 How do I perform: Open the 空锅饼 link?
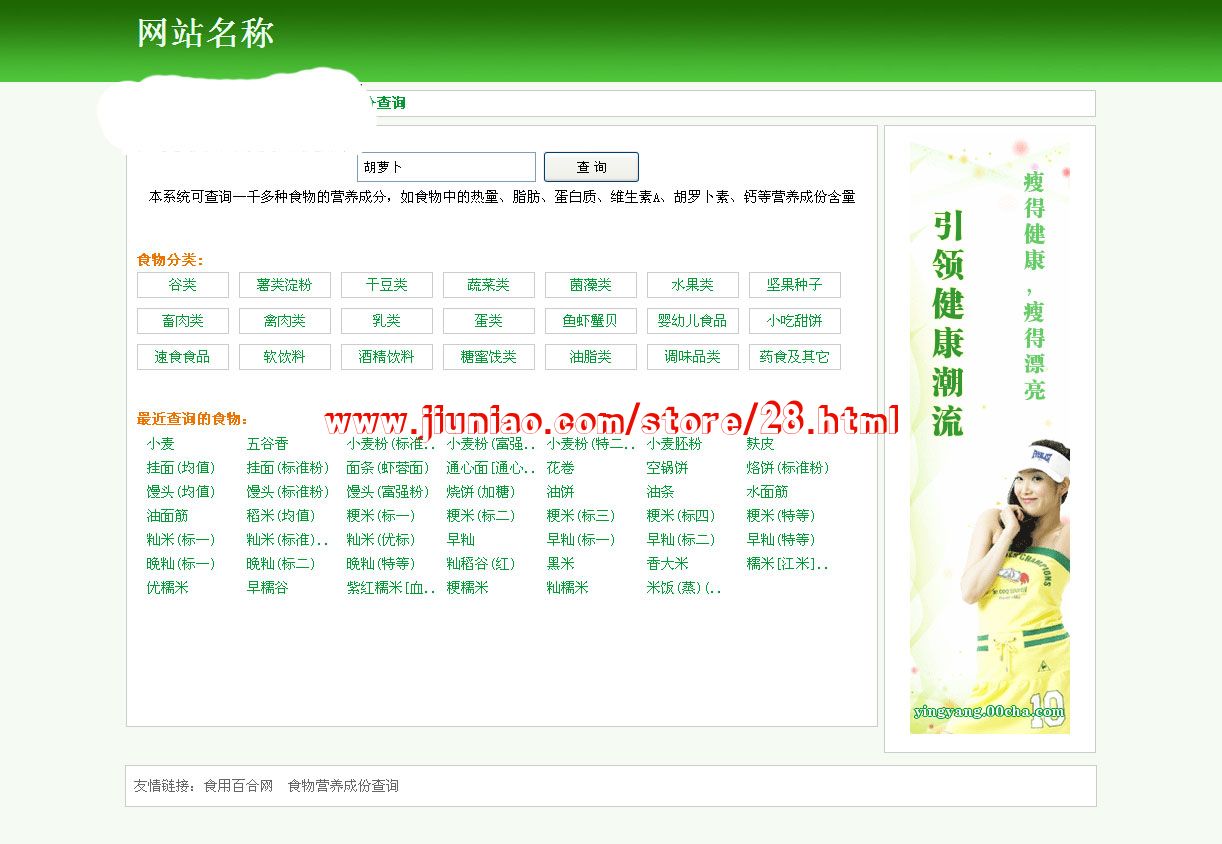668,468
